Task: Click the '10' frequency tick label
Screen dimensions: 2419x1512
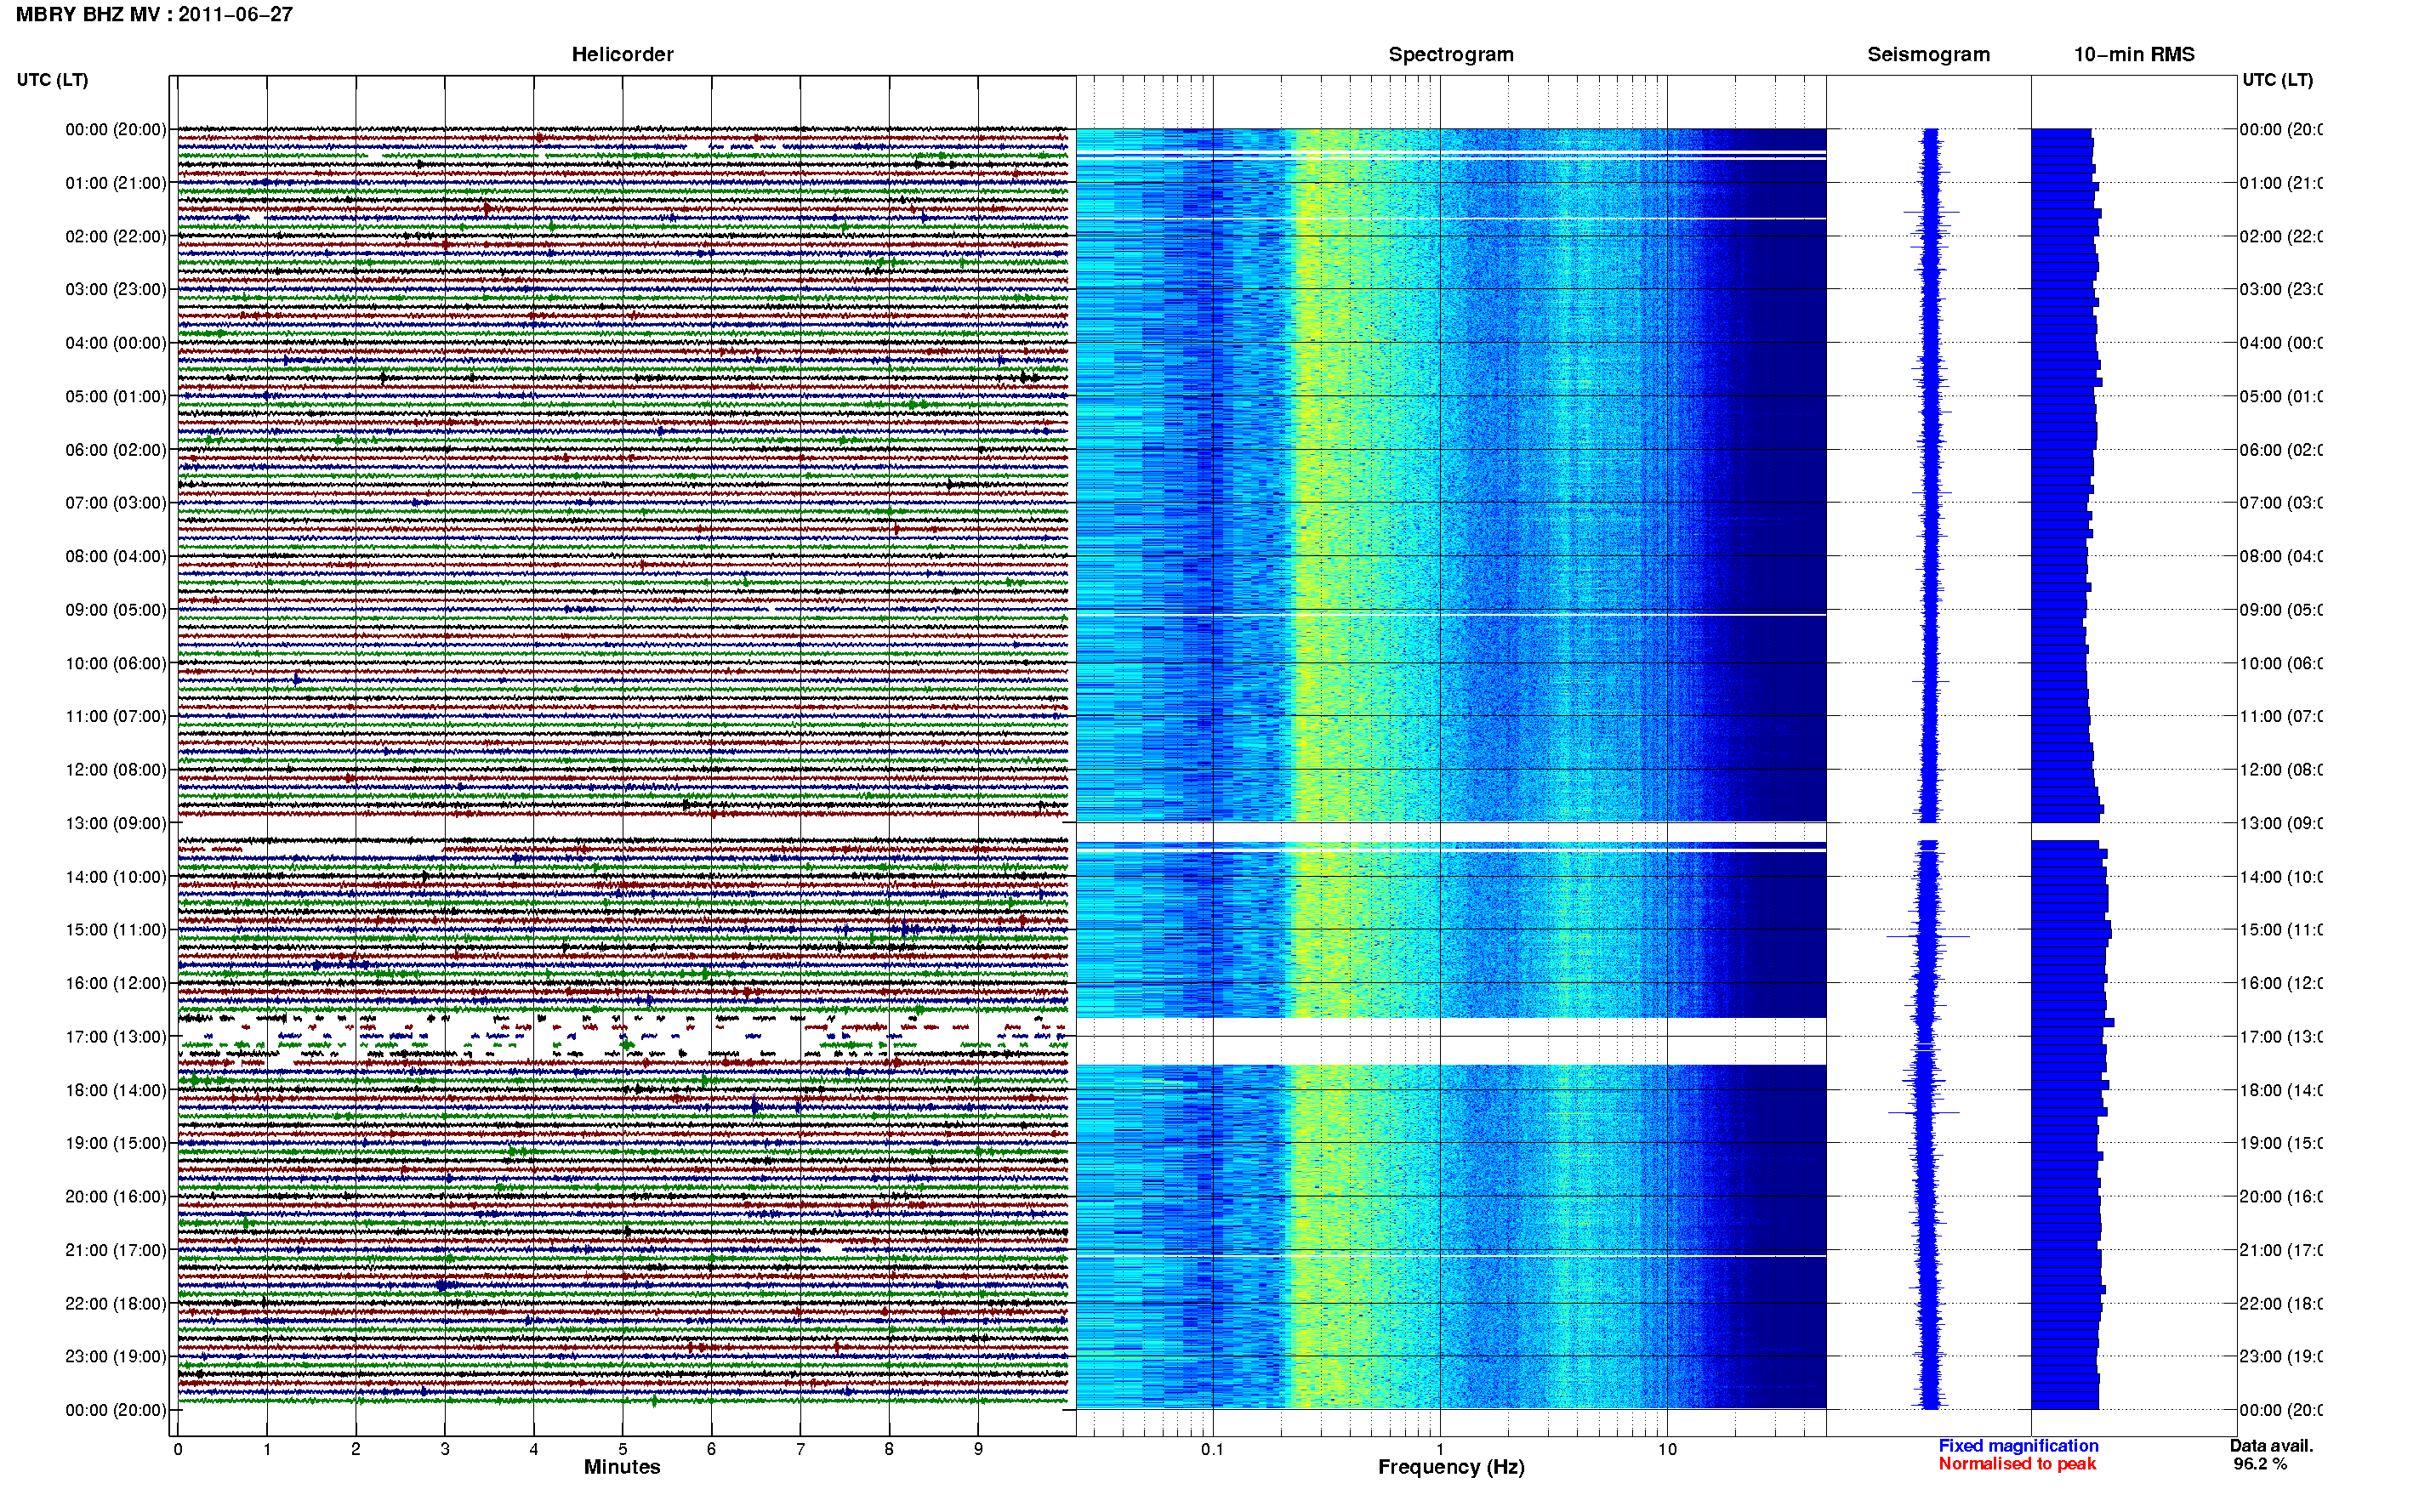Action: point(1666,1449)
